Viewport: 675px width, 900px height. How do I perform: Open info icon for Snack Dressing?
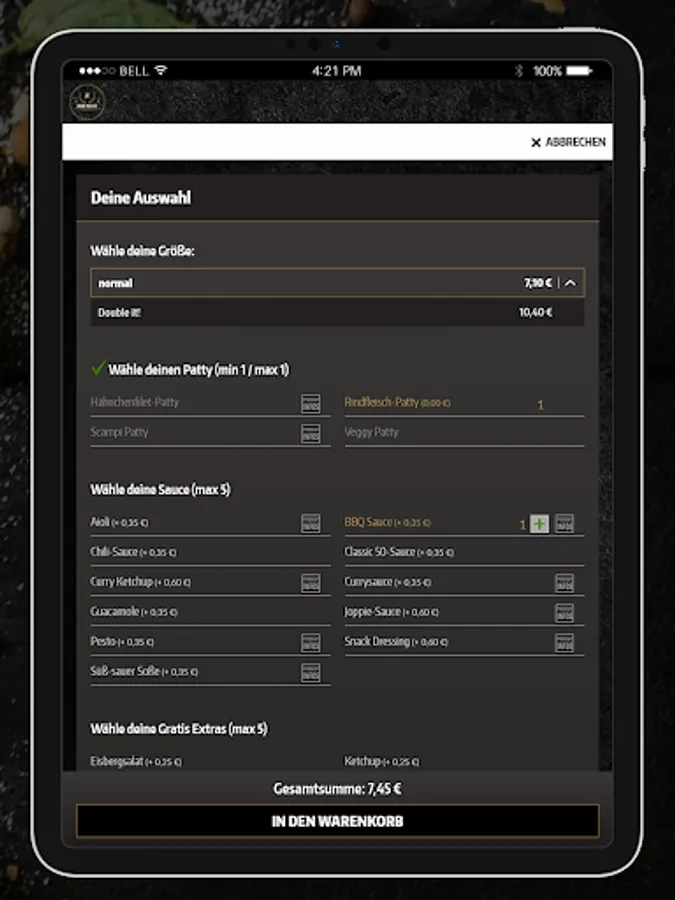pos(564,643)
